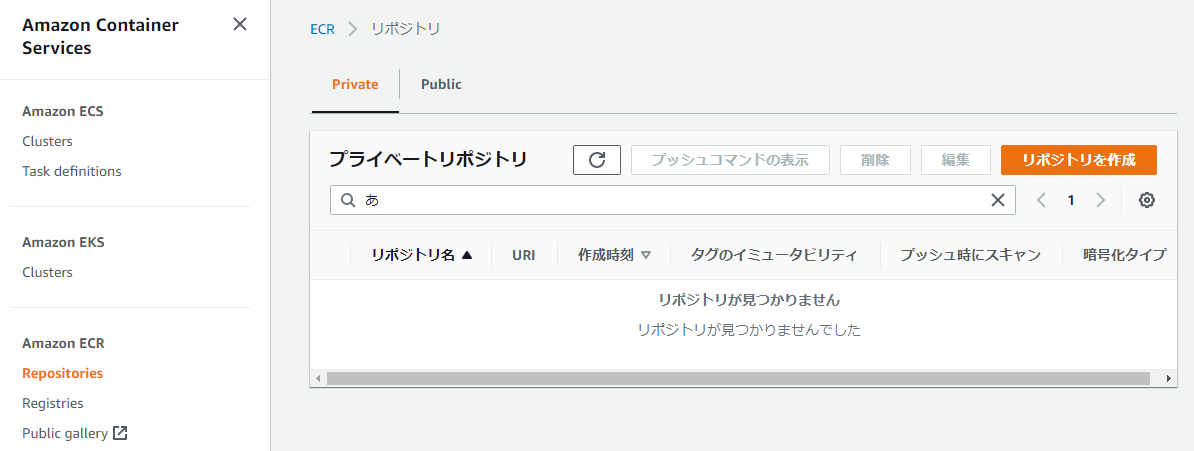The width and height of the screenshot is (1194, 451).
Task: Sort by 作成時刻 column arrow
Action: pyautogui.click(x=646, y=255)
